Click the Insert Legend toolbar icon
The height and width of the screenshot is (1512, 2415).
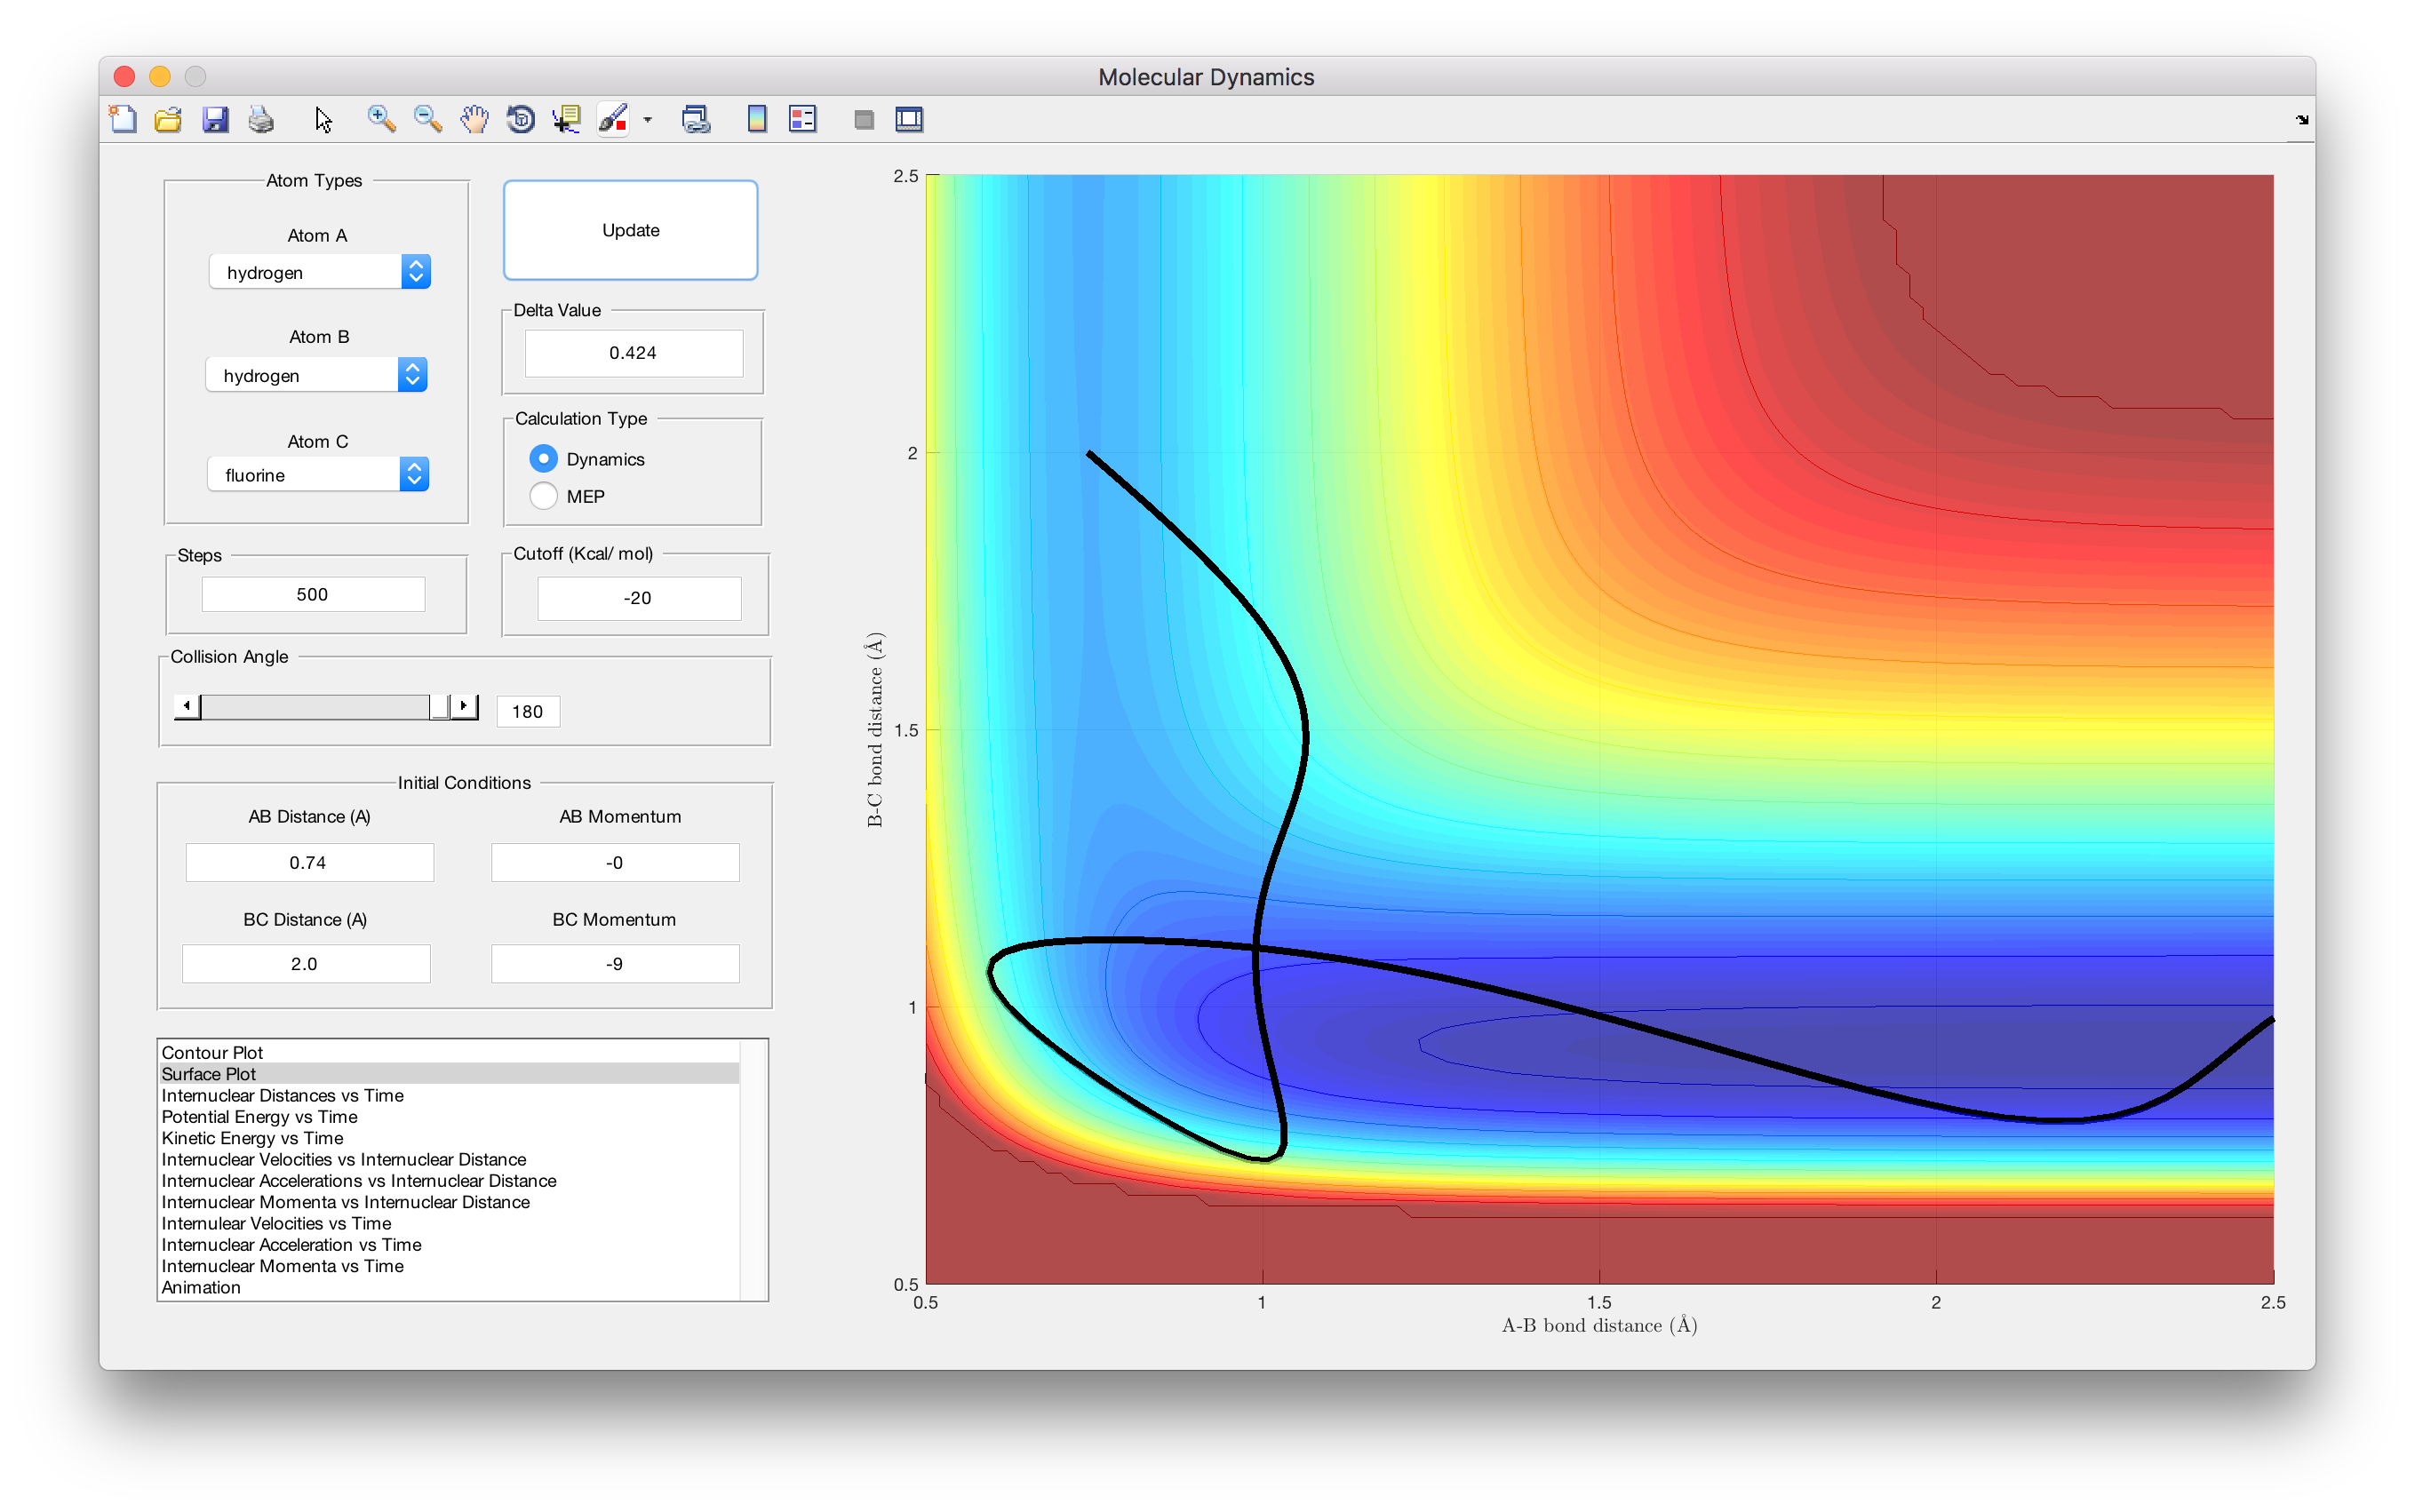(x=803, y=119)
